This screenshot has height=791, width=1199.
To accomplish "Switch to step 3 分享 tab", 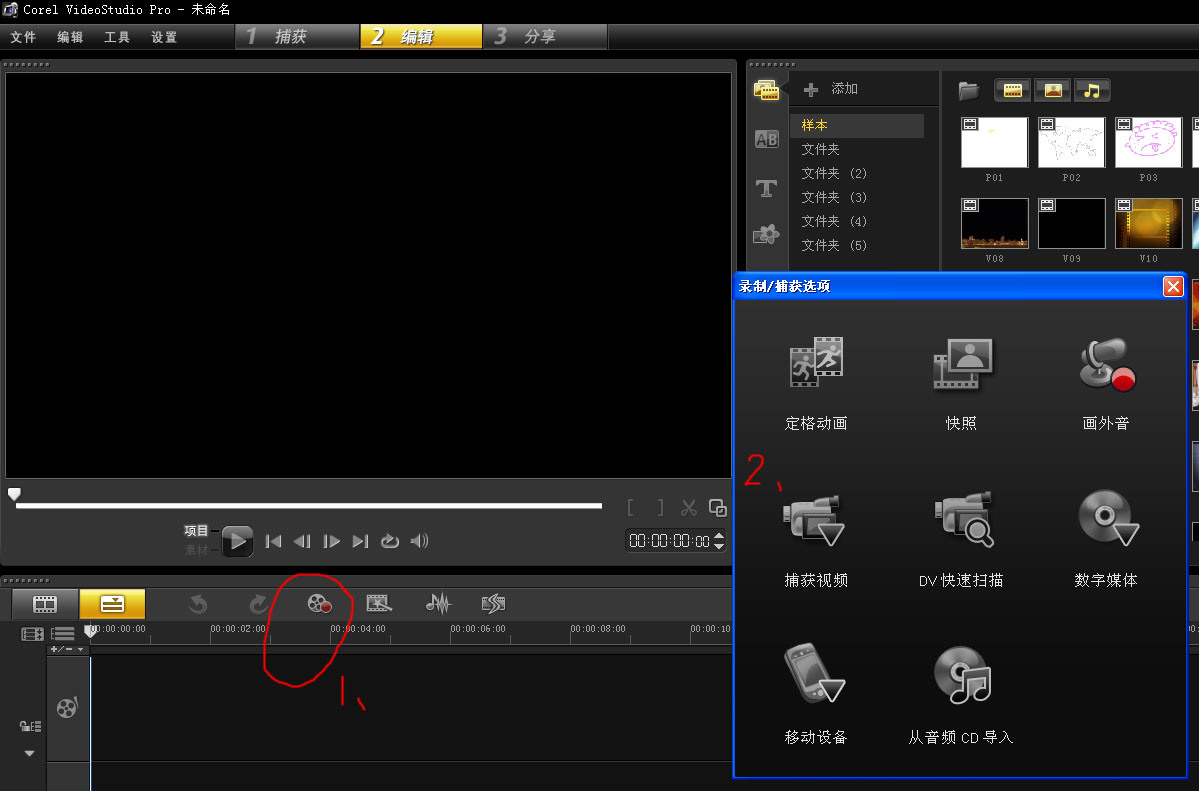I will click(x=546, y=36).
